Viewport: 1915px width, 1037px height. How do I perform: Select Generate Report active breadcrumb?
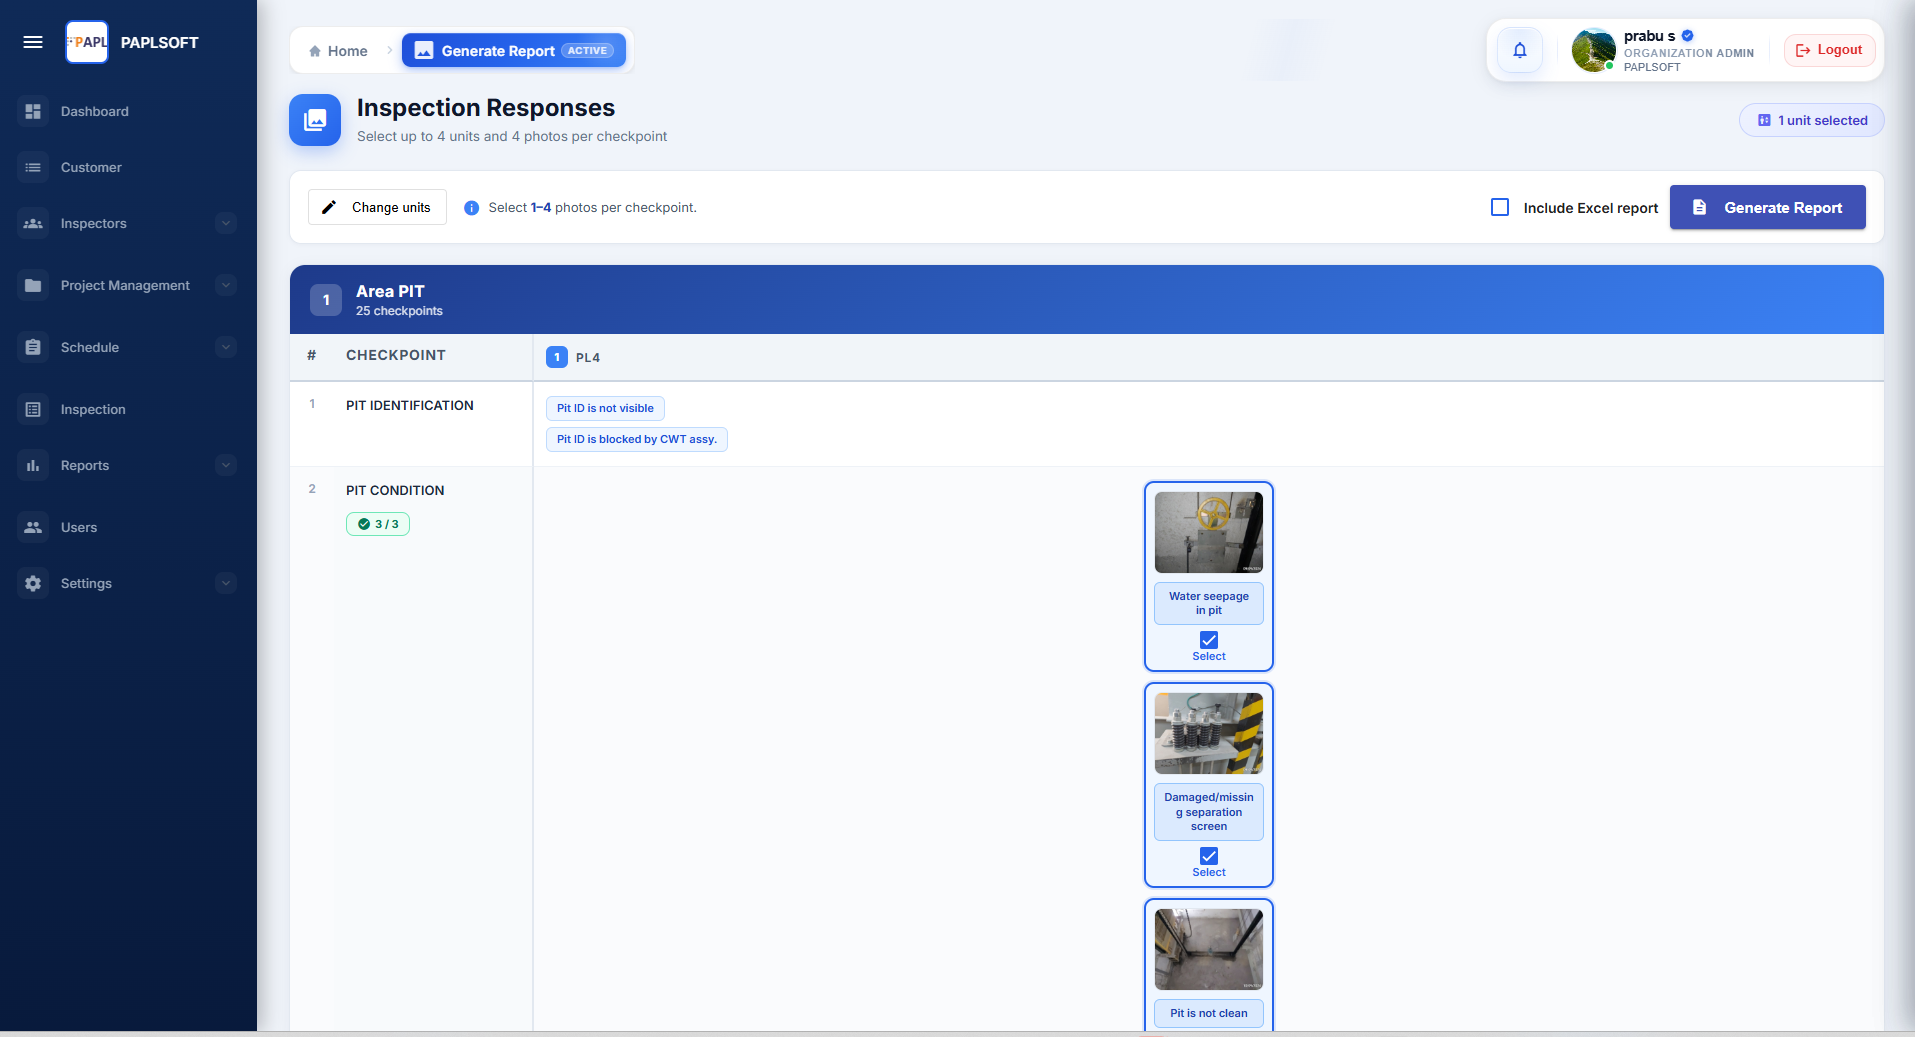514,50
